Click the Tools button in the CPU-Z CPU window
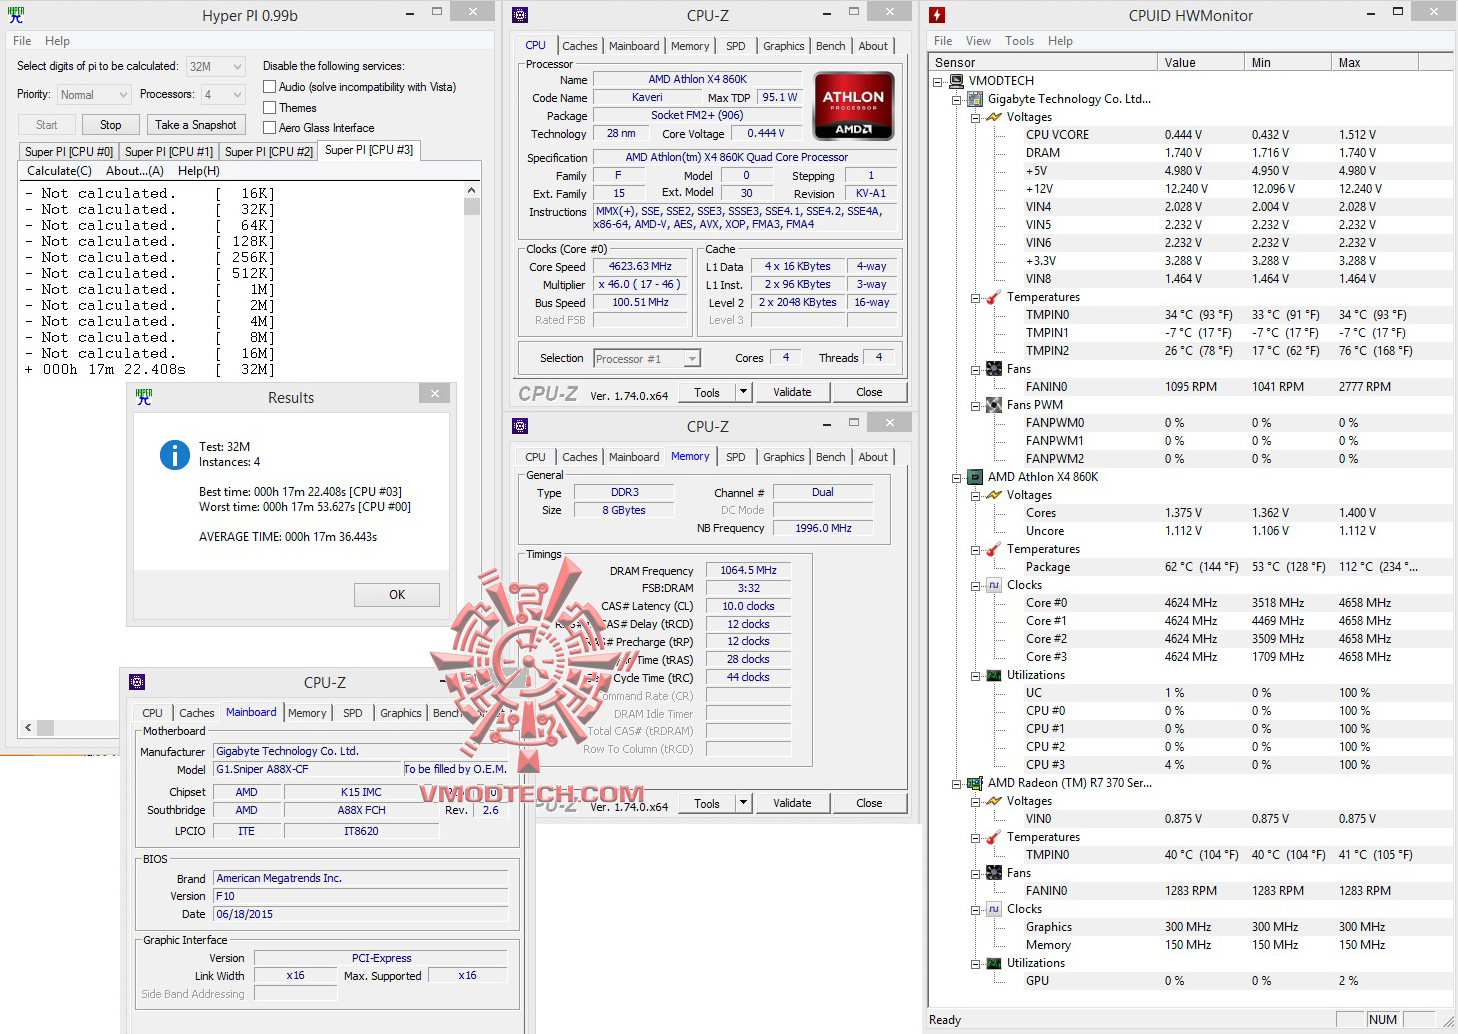1458x1034 pixels. [707, 392]
